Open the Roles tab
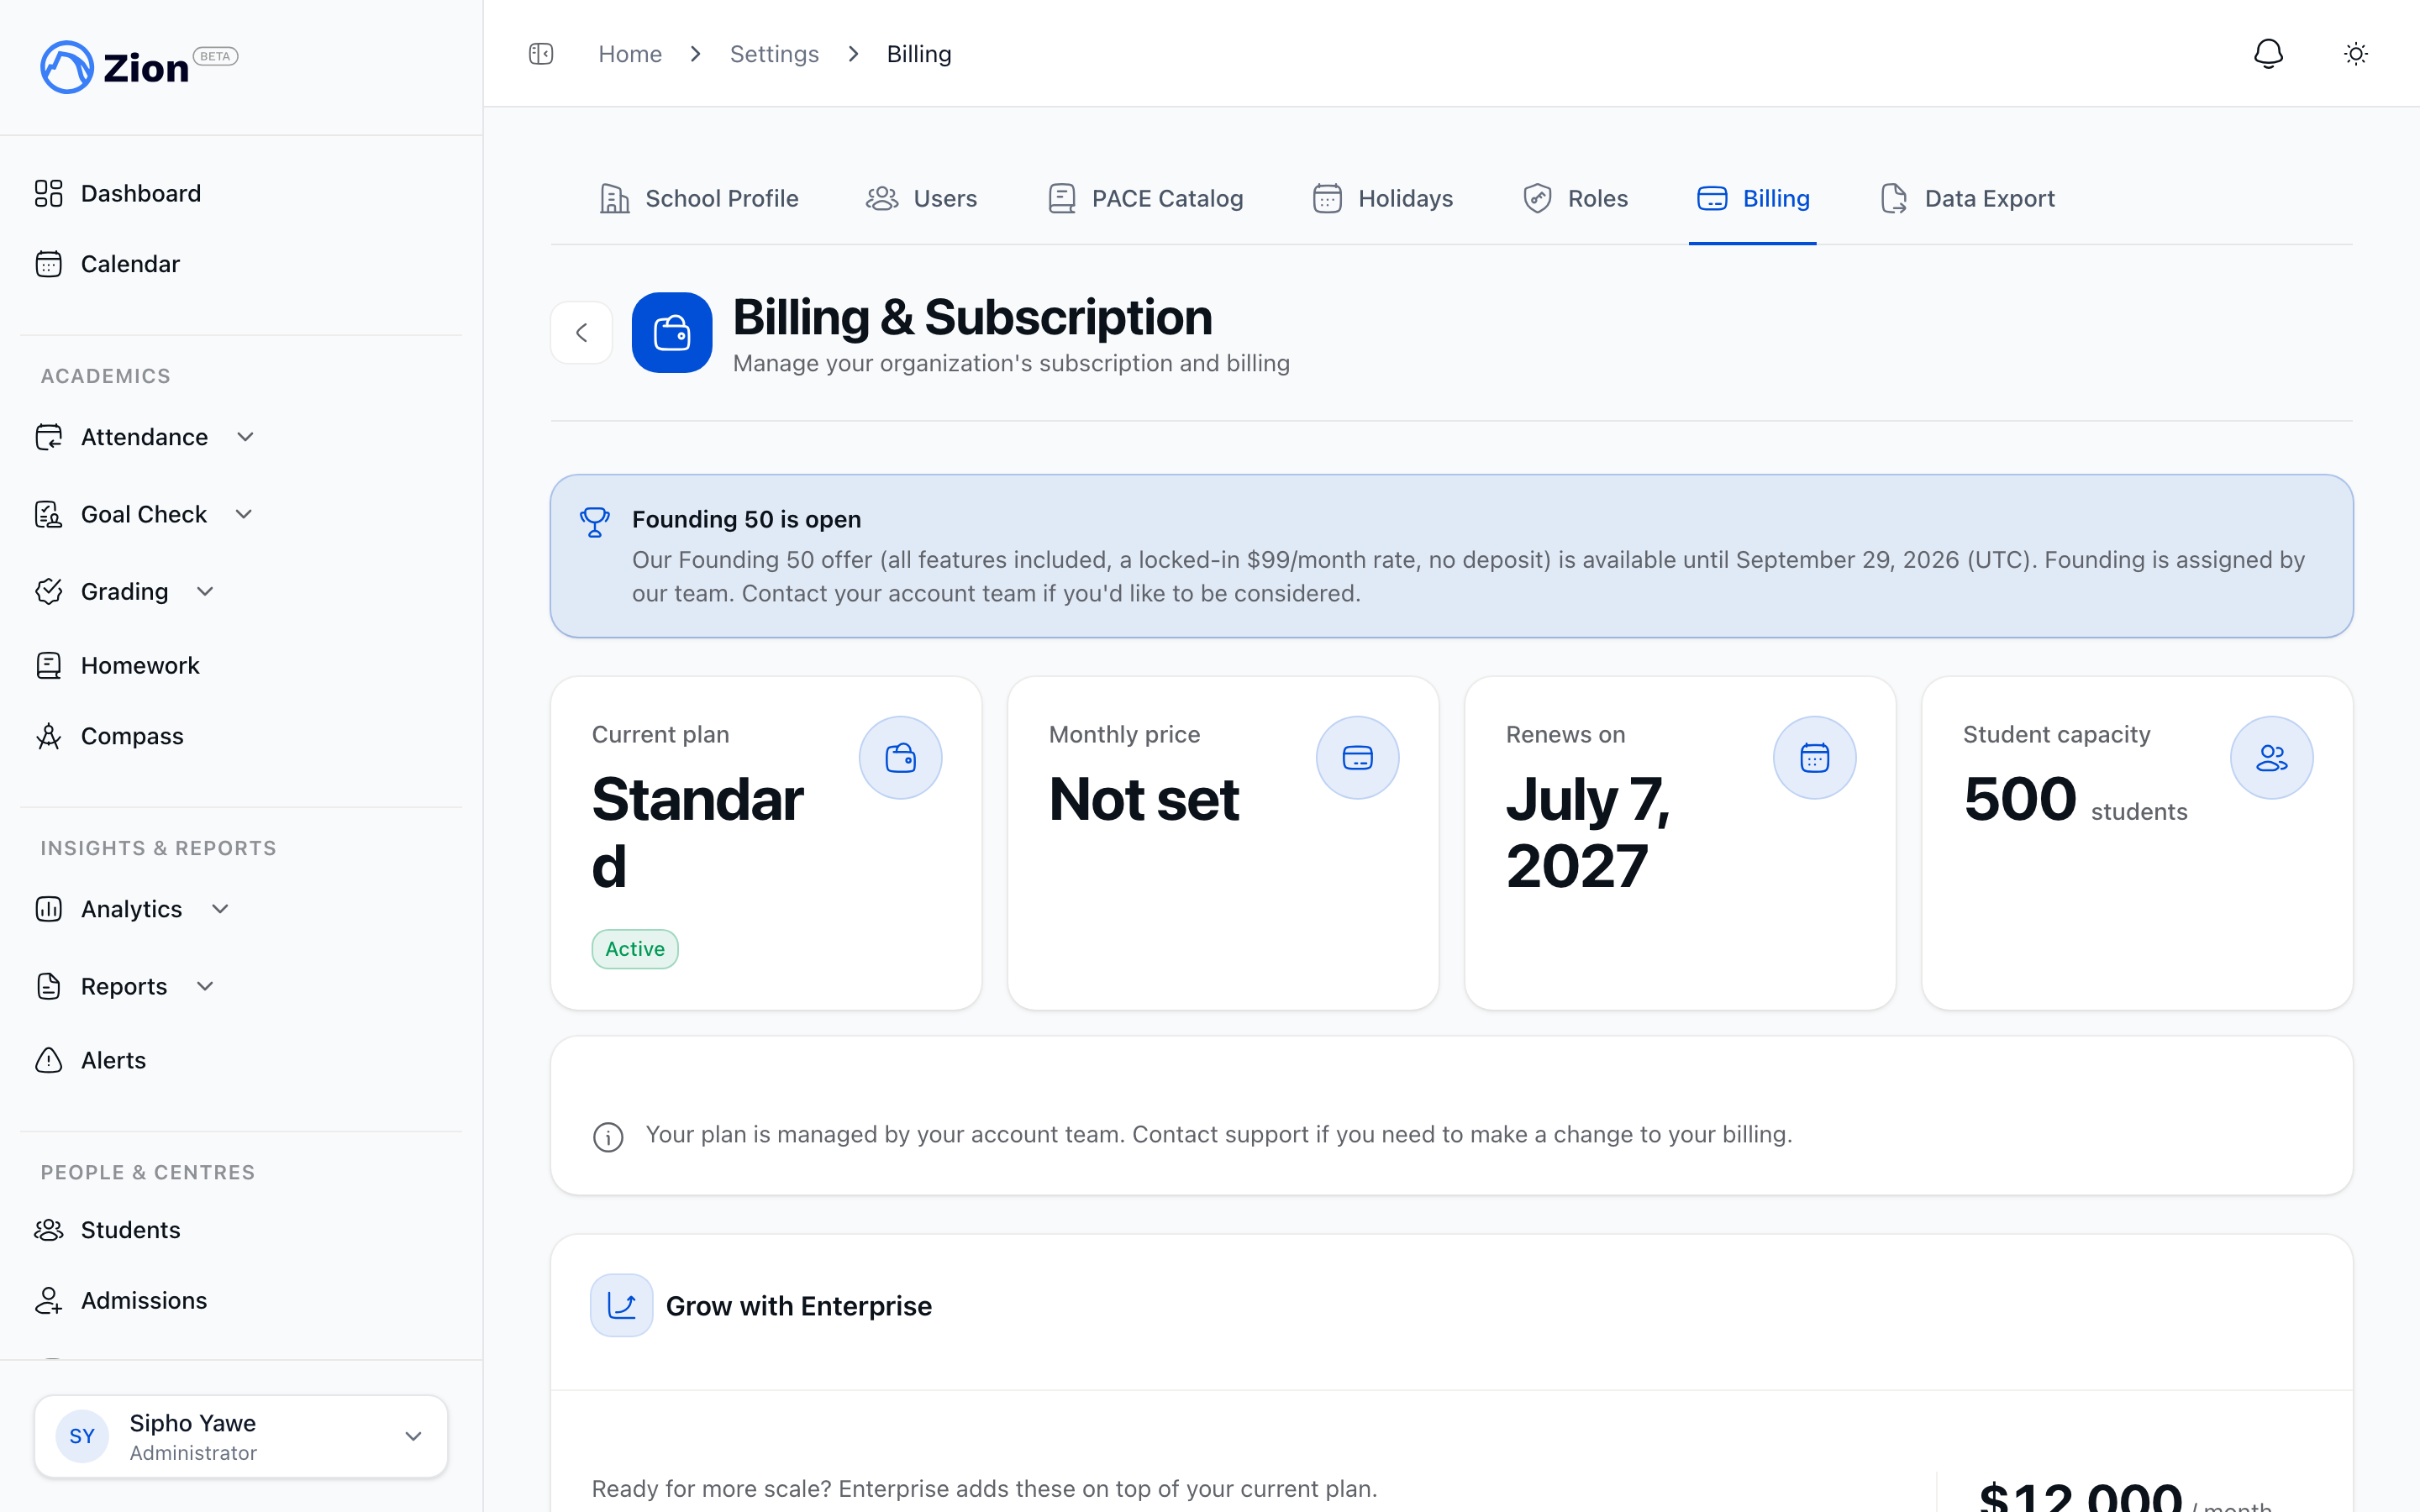This screenshot has width=2420, height=1512. tap(1575, 198)
